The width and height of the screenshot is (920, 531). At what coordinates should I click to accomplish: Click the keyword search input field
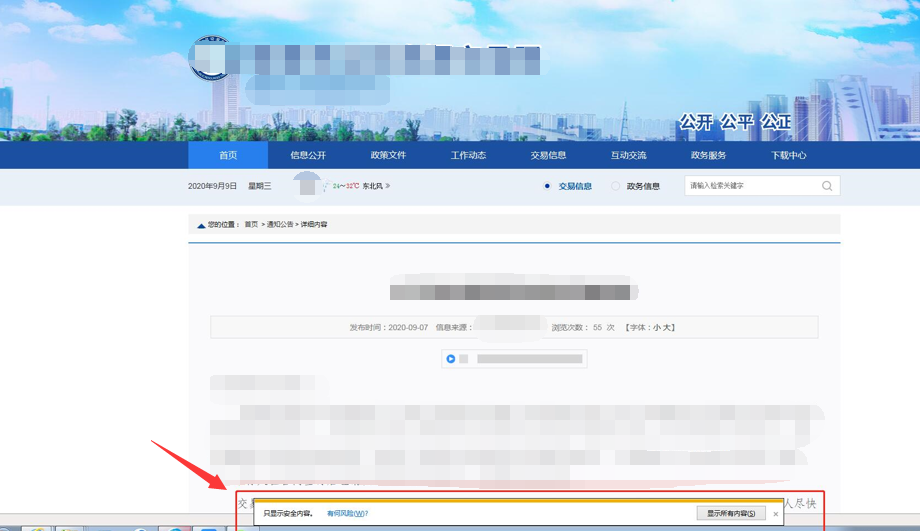click(752, 186)
